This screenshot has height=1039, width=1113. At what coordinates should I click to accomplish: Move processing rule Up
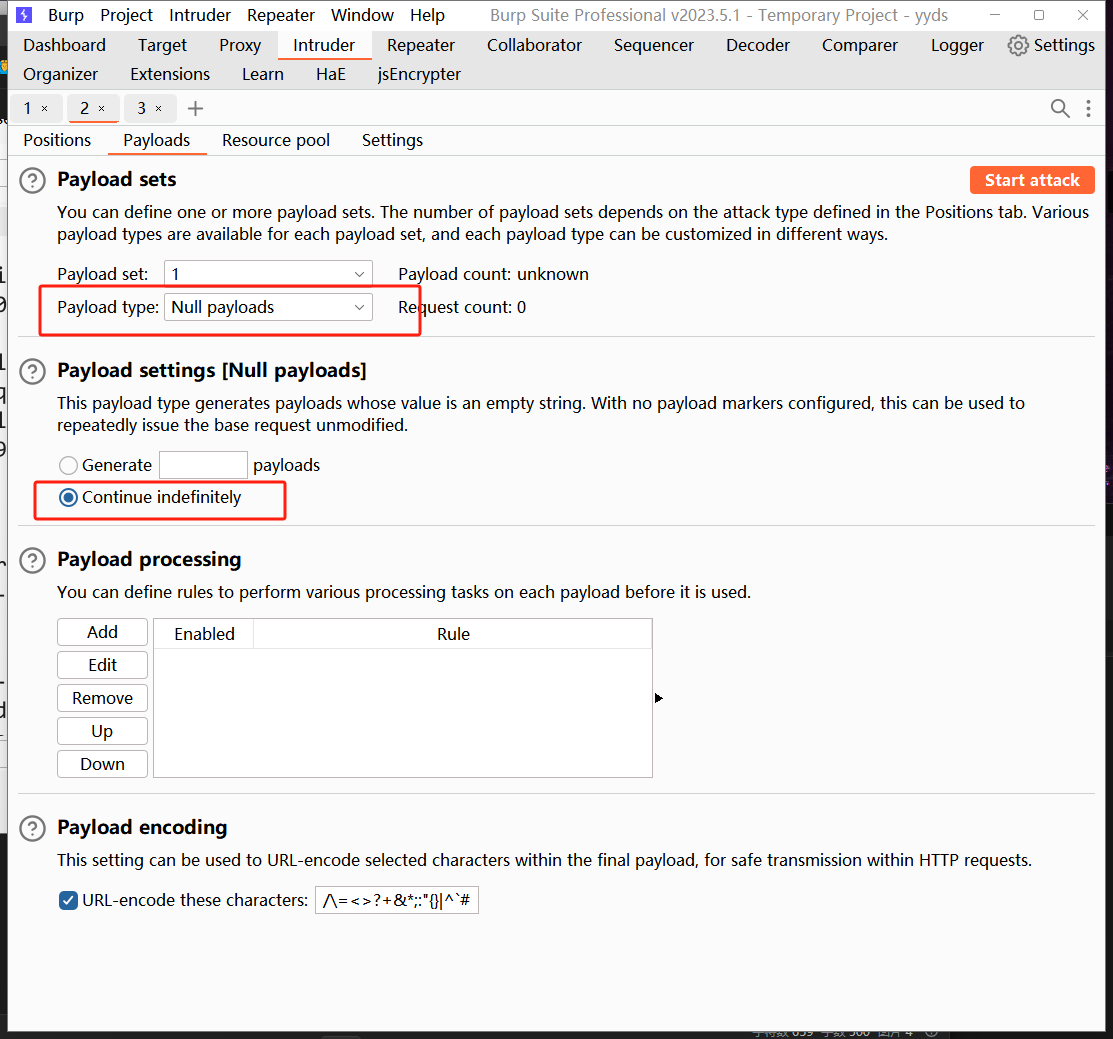click(x=102, y=732)
